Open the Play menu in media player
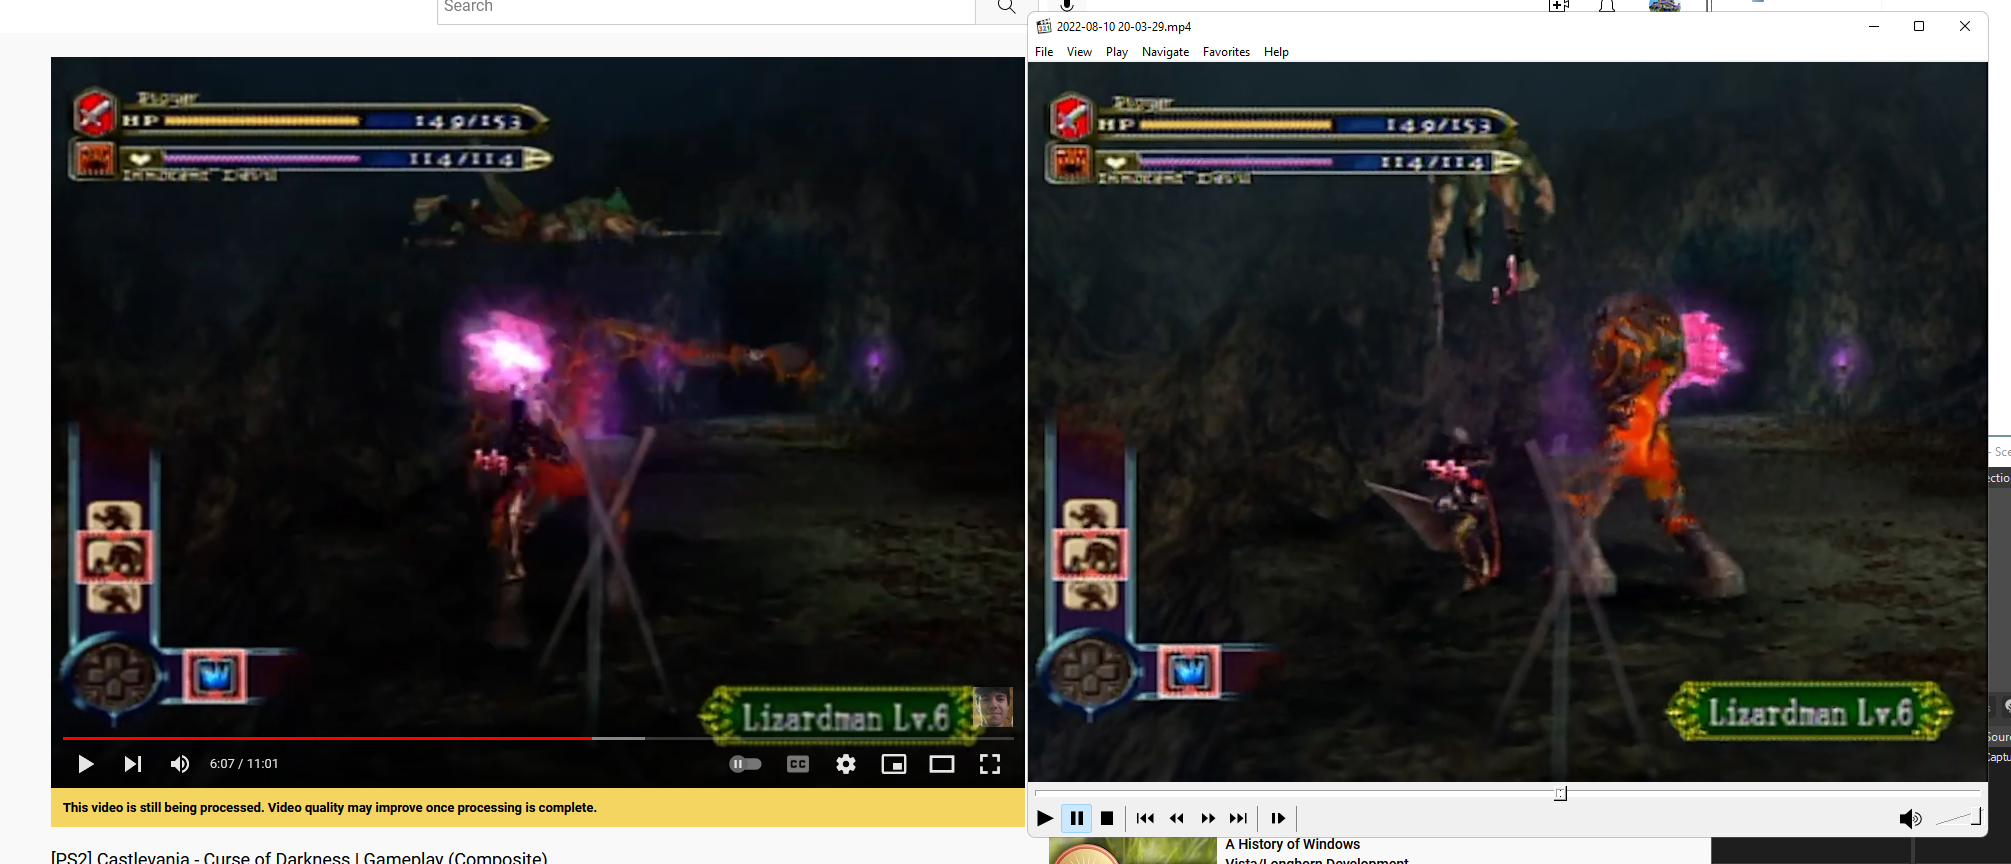2011x864 pixels. pos(1117,52)
